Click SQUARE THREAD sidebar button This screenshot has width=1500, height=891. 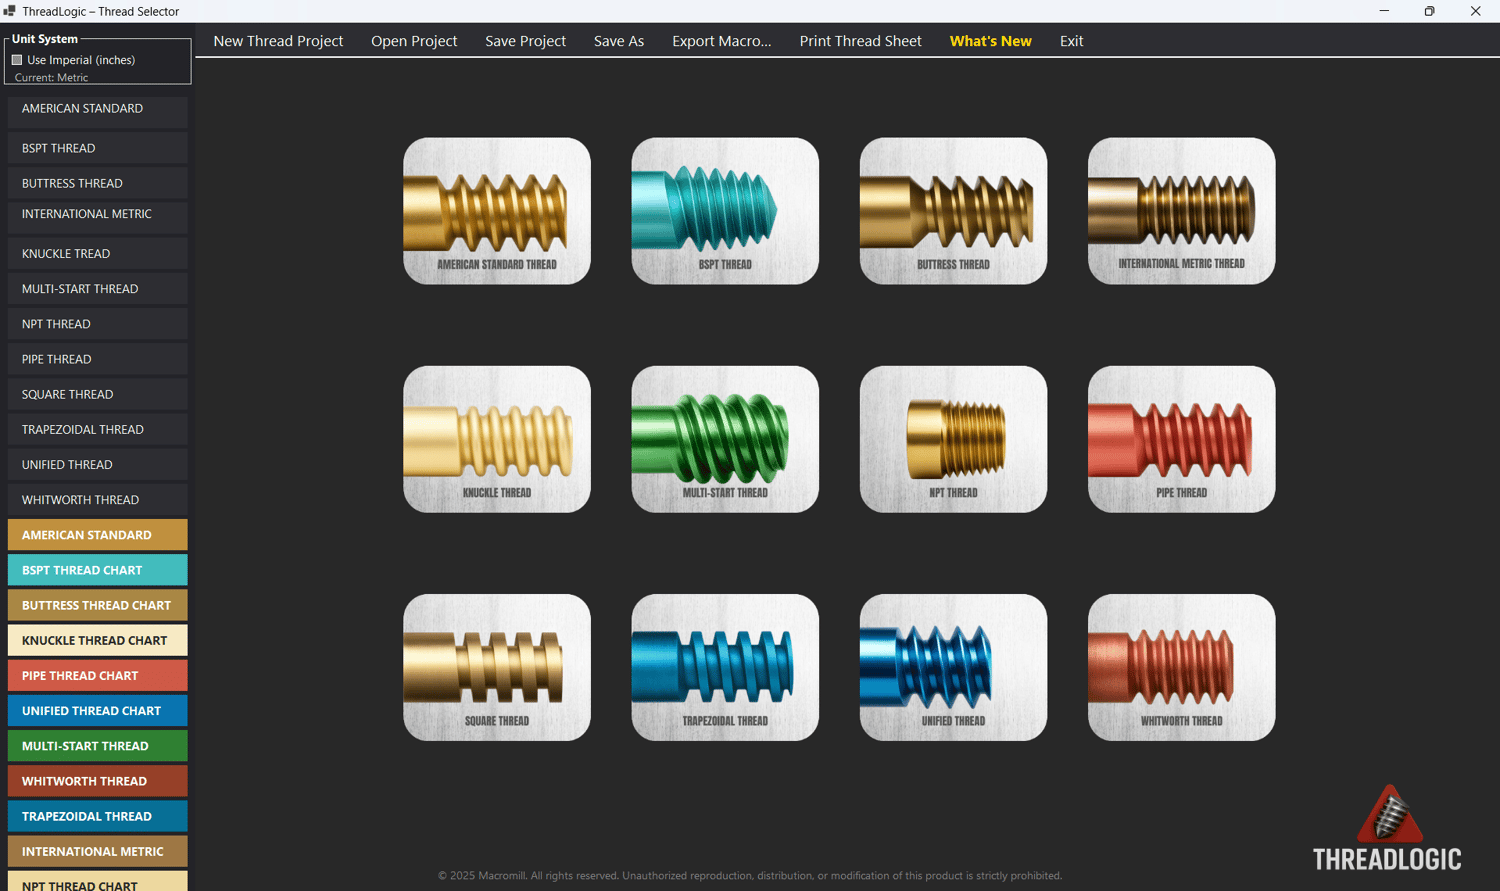pyautogui.click(x=97, y=394)
